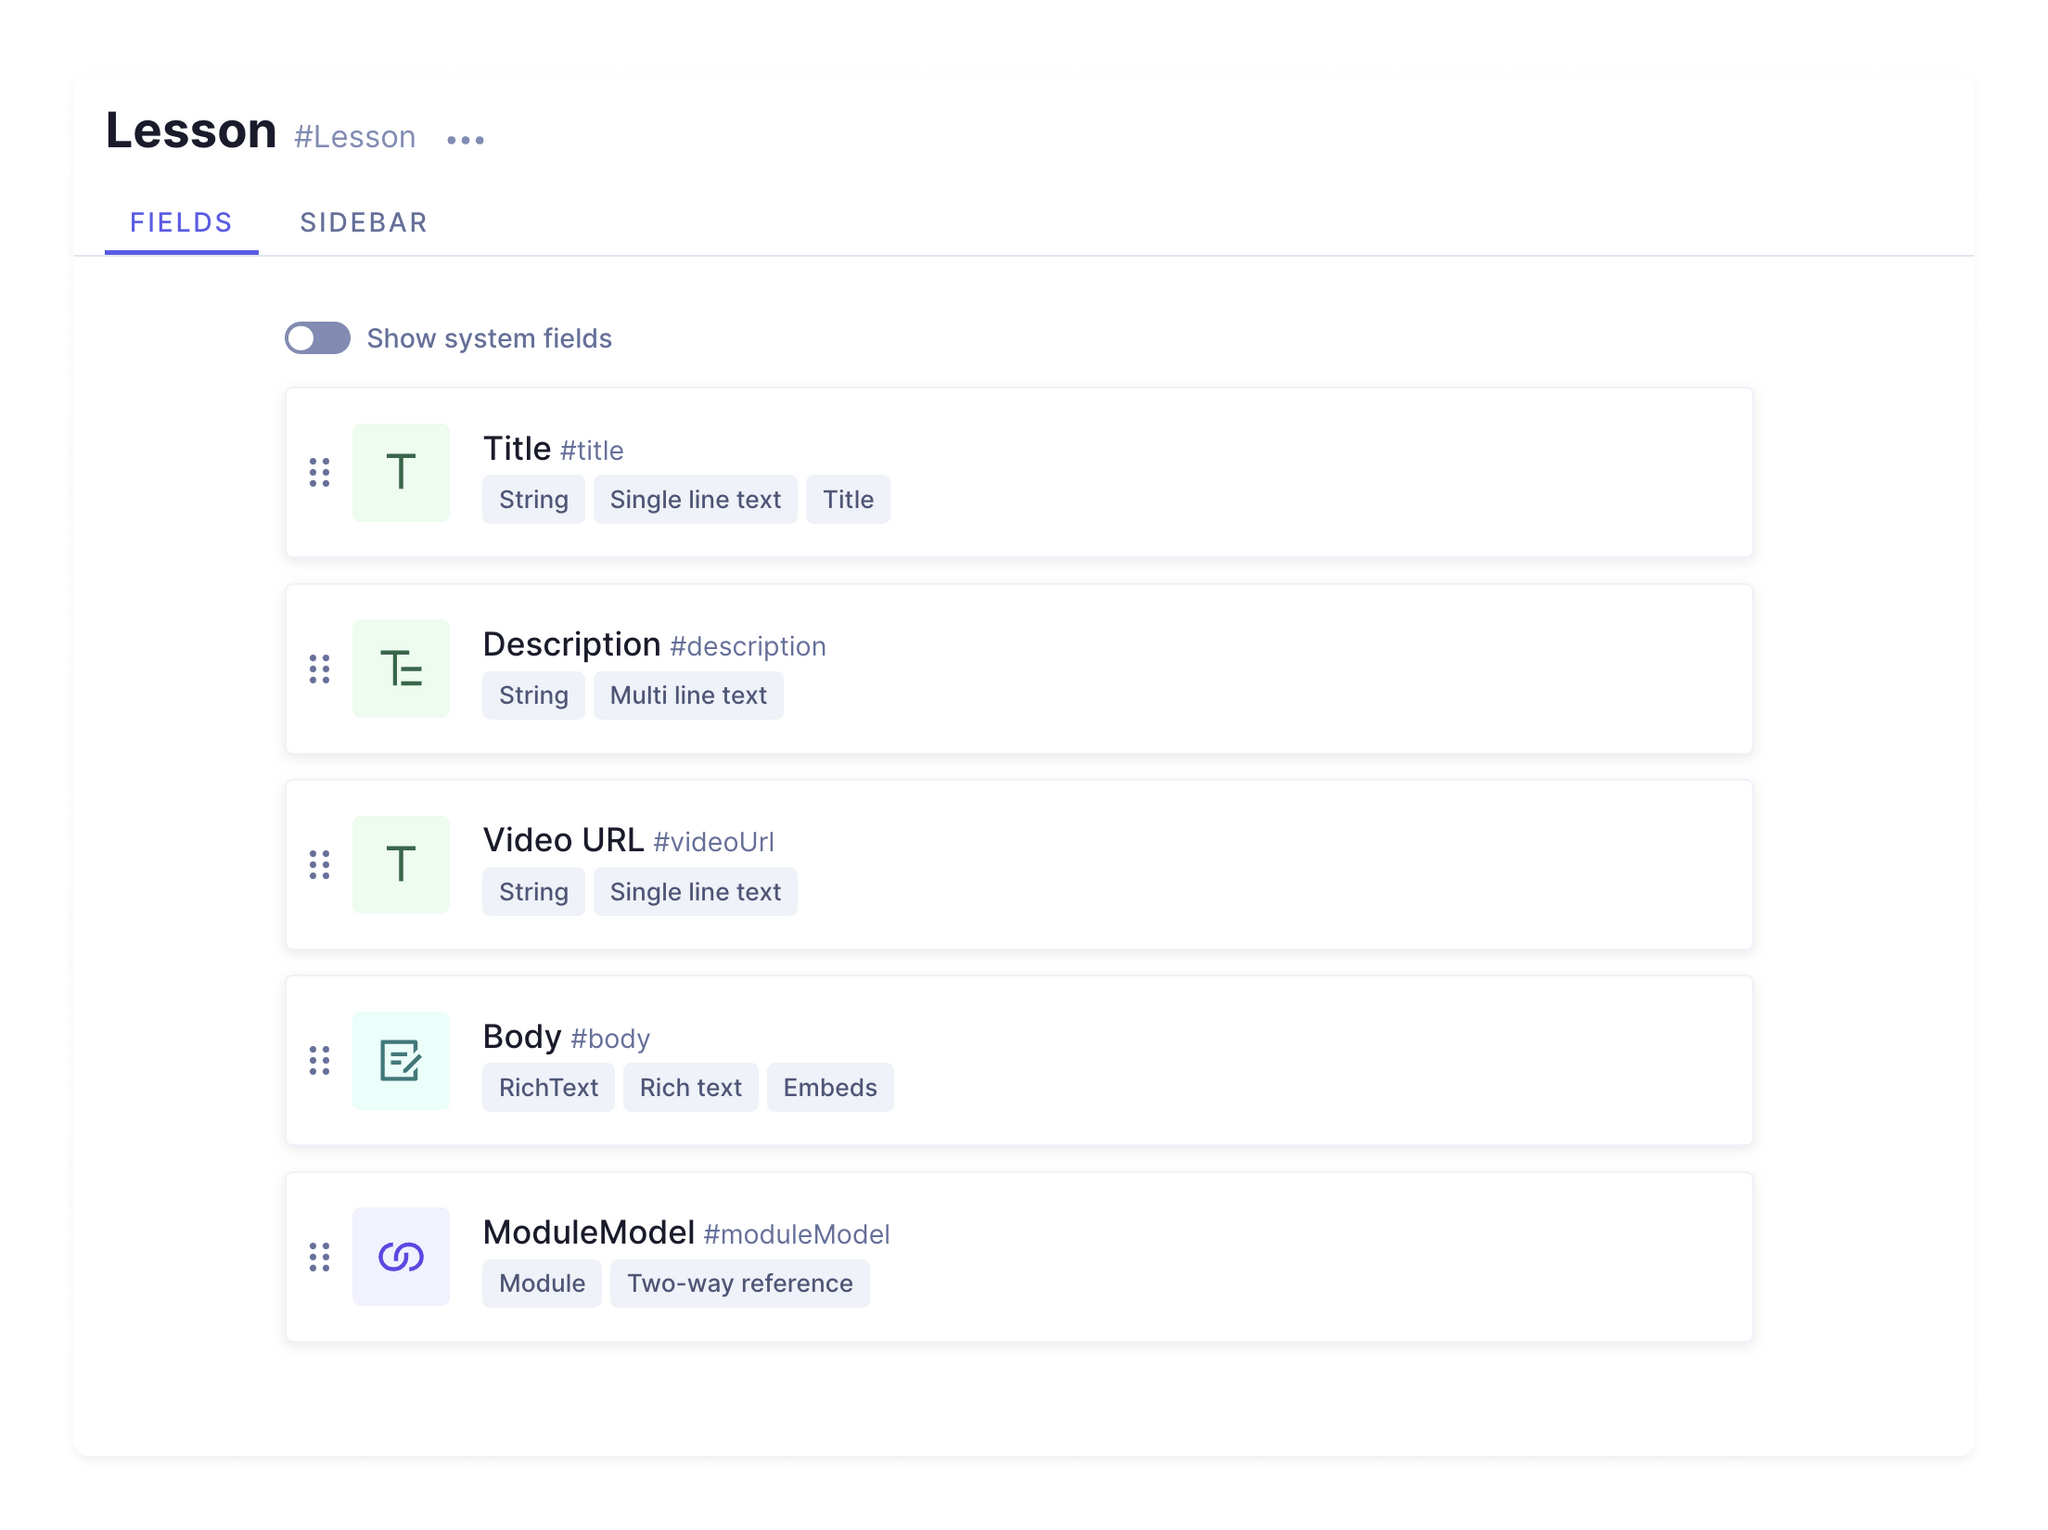Screen dimensions: 2048x1530
Task: Open the Description field name
Action: click(572, 644)
